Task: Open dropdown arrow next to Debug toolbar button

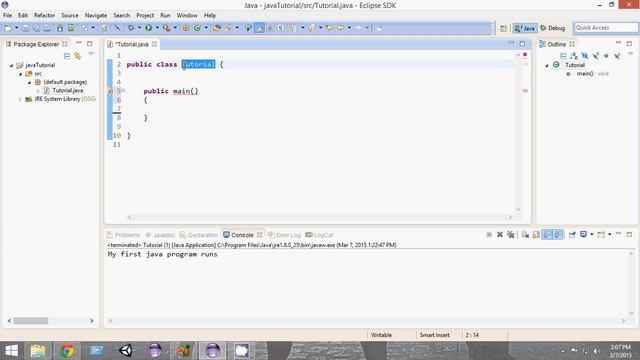Action: click(x=139, y=28)
